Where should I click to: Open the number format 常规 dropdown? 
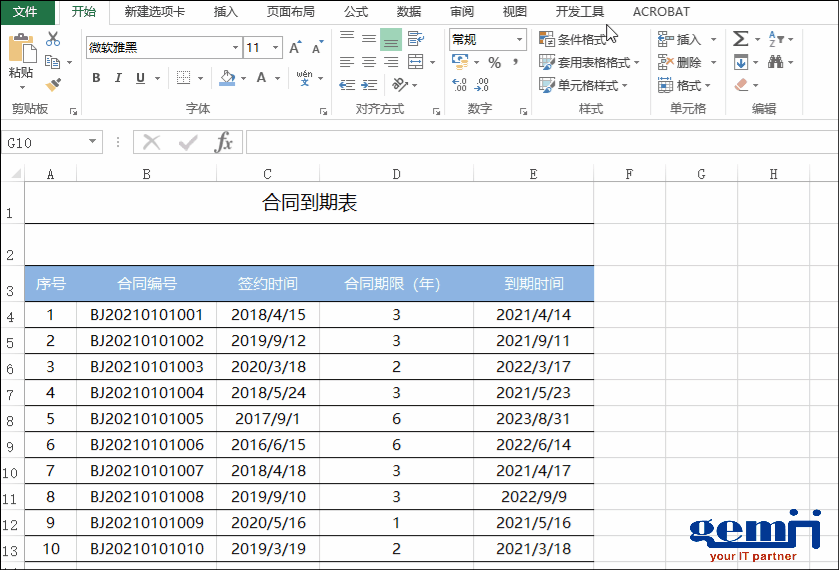point(519,39)
